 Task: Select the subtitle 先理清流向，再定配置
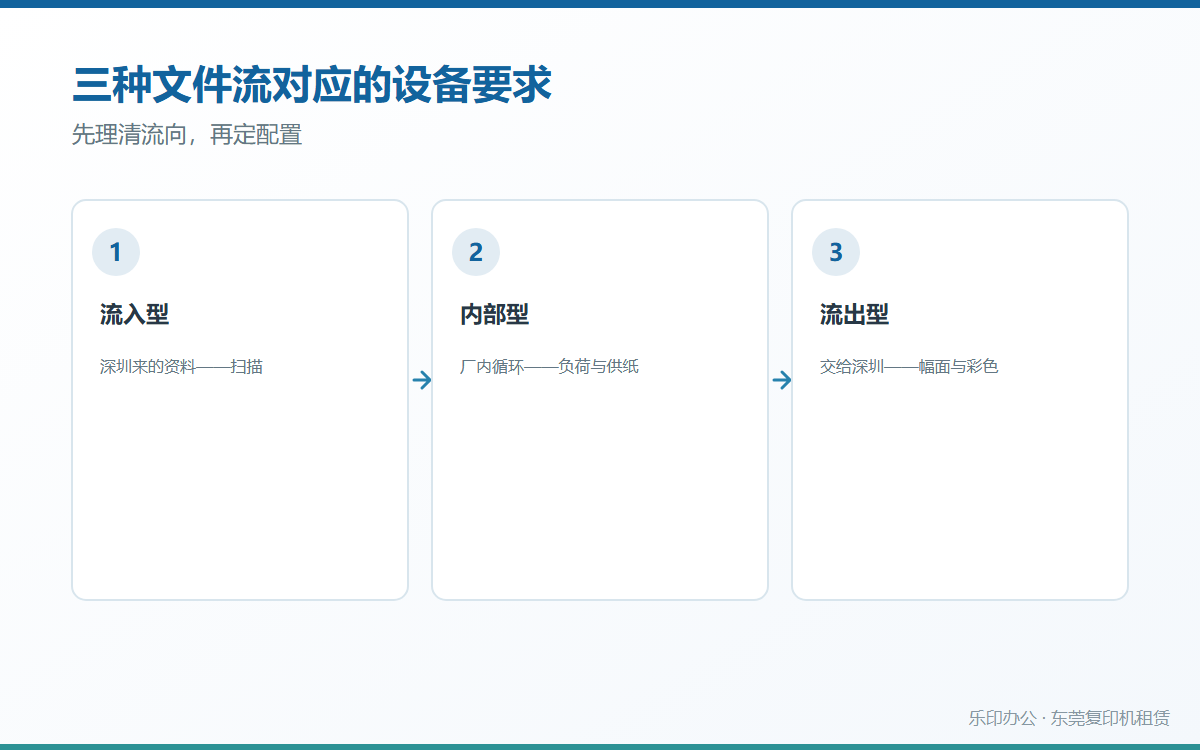pos(187,135)
